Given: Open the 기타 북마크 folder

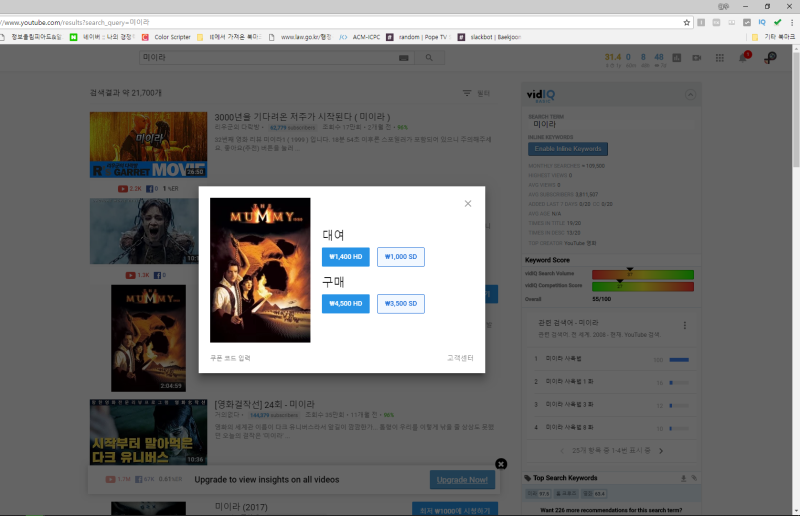Looking at the screenshot, I should point(773,37).
